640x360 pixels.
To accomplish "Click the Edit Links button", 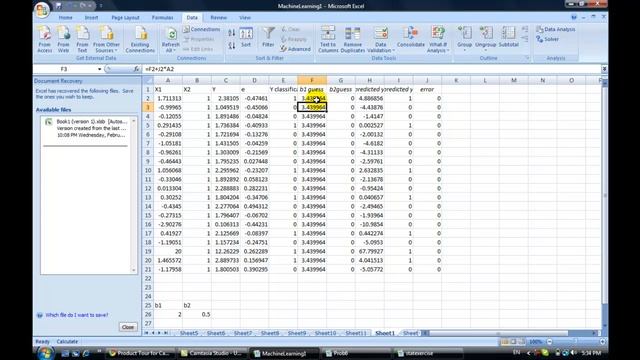I will [198, 49].
